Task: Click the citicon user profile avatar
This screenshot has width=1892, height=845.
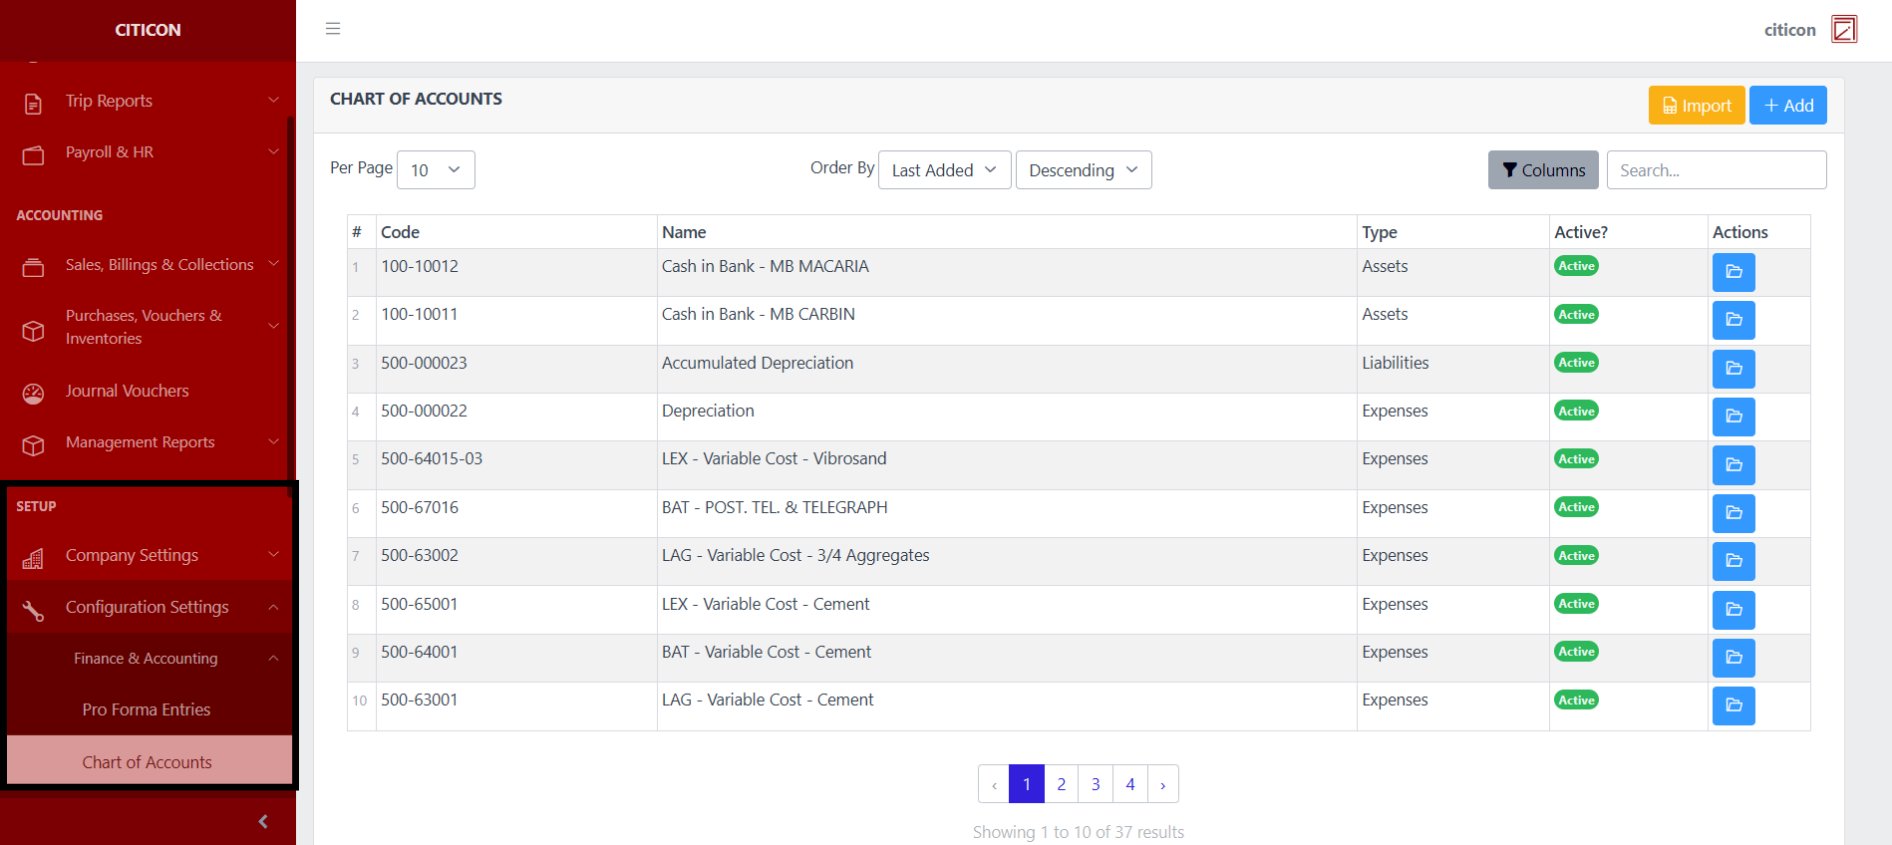Action: pyautogui.click(x=1843, y=29)
